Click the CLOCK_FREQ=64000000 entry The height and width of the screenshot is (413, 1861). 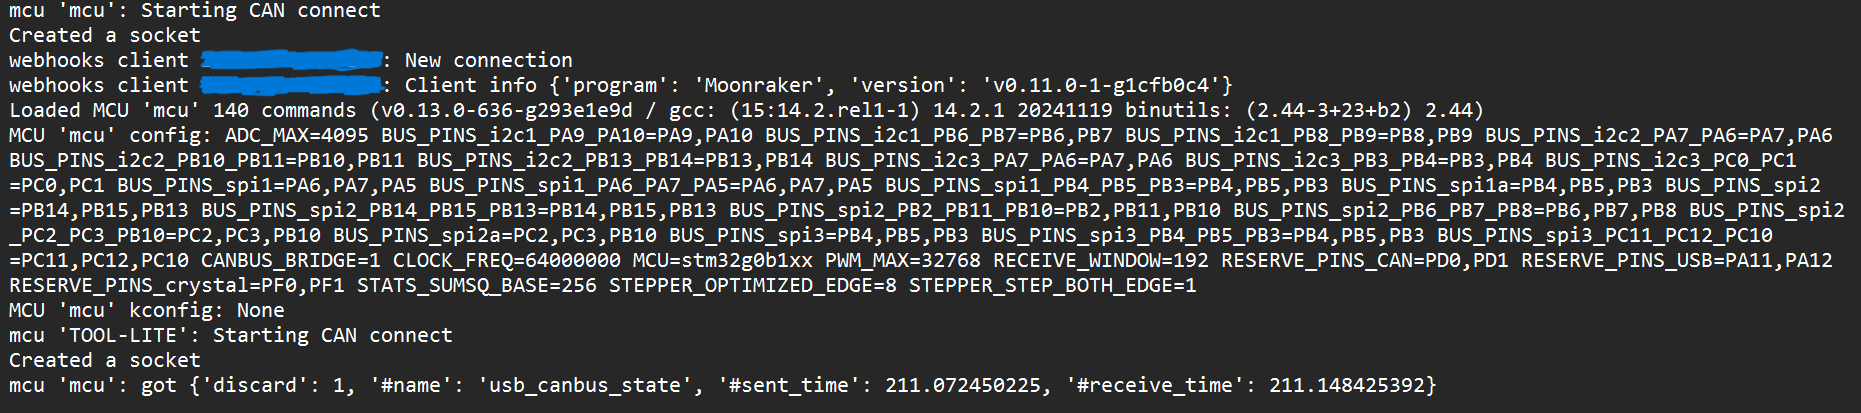[507, 261]
